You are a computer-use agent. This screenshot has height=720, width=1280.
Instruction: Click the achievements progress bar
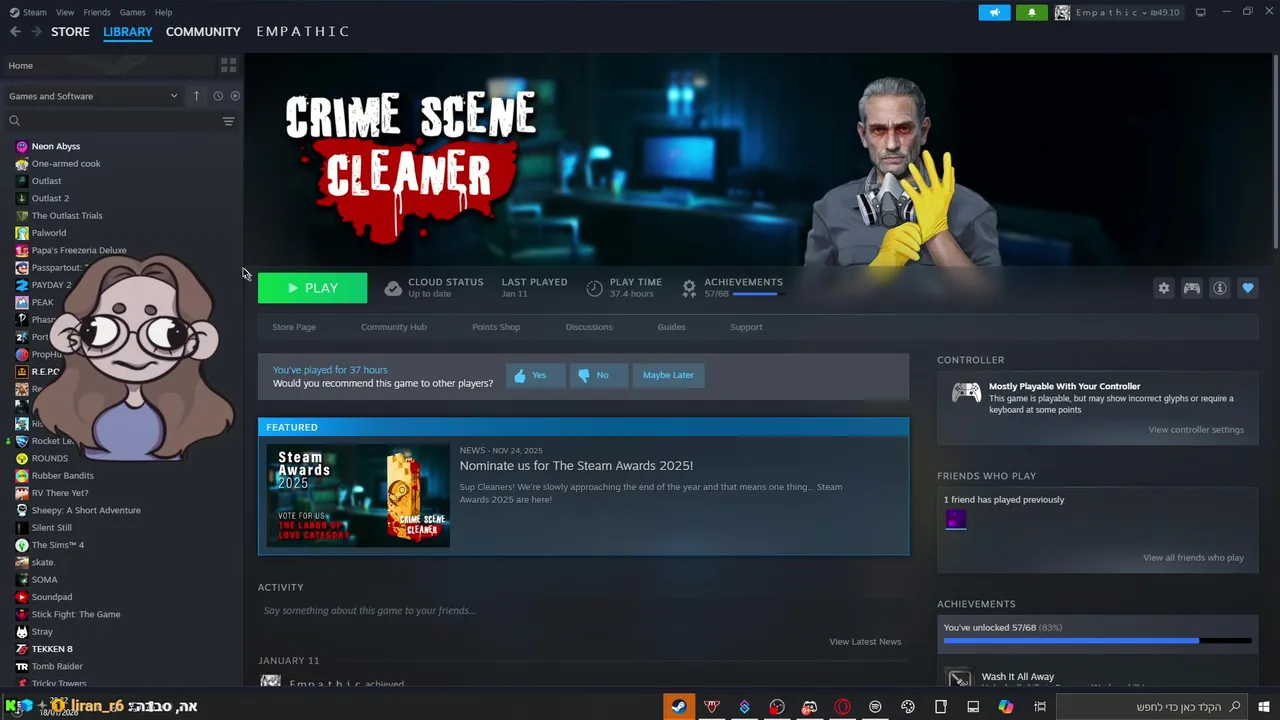[x=1097, y=641]
